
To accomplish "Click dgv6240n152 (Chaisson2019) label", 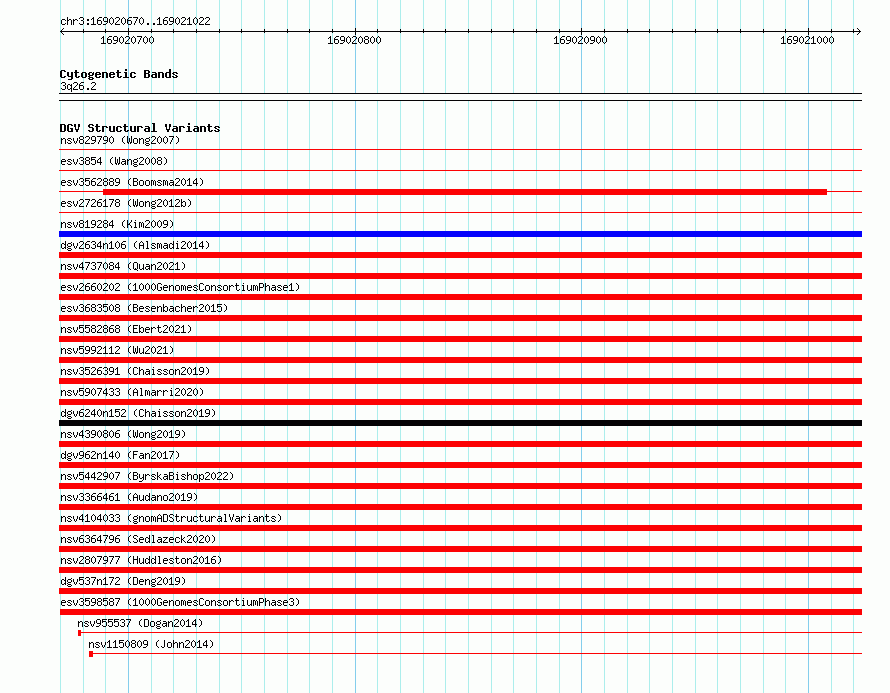I will pos(138,413).
